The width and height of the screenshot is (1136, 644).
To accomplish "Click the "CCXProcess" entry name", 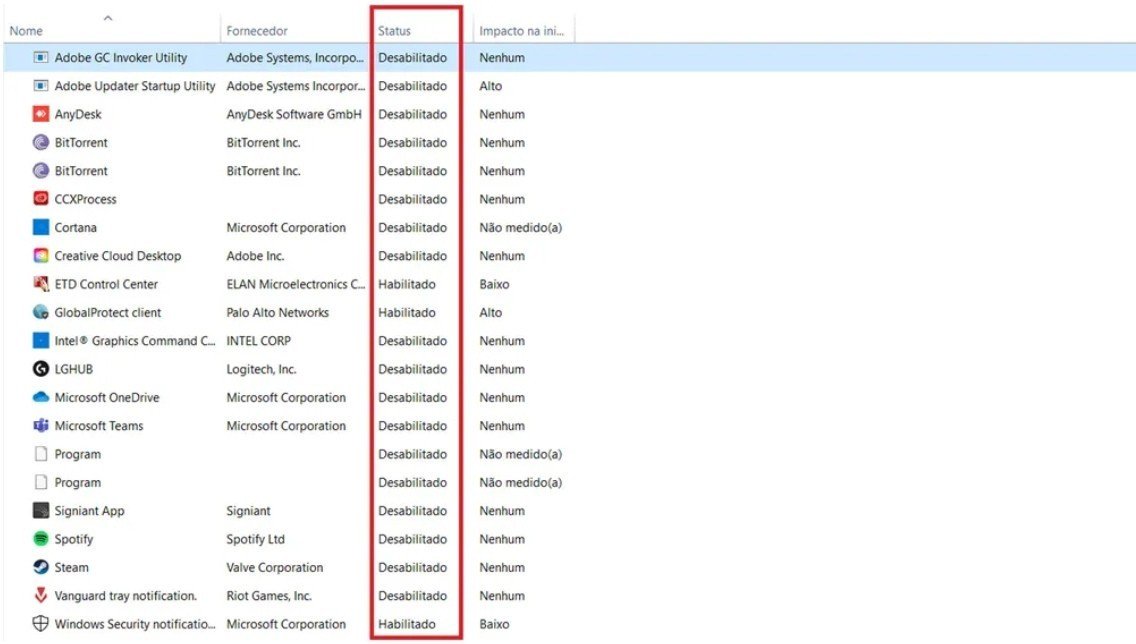I will pos(85,198).
